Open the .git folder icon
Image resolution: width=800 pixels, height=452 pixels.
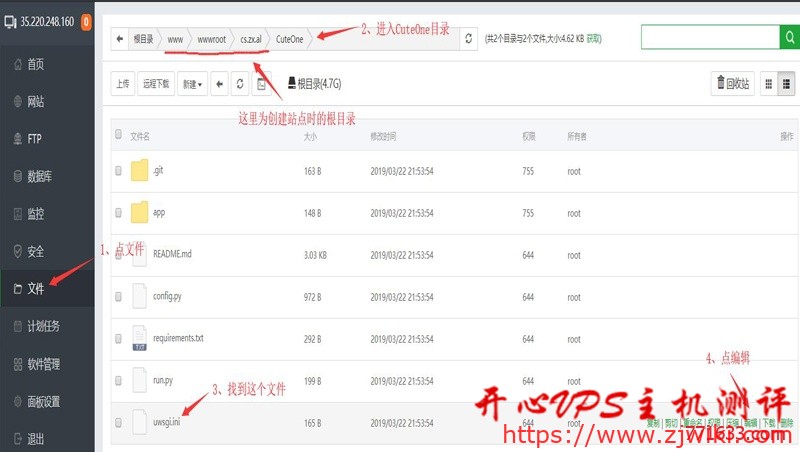(139, 171)
